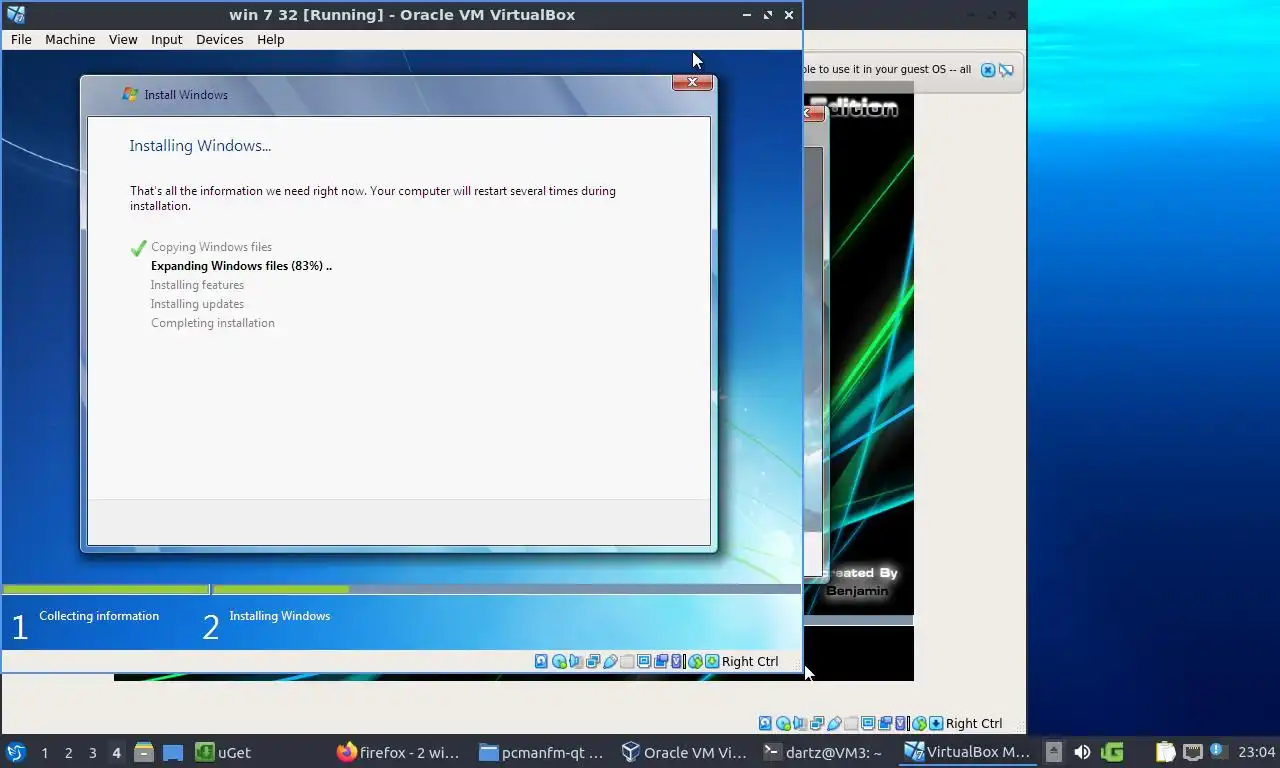Click the don't-show-again icon beside notification X
Screen dimensions: 1280x768
[1007, 70]
